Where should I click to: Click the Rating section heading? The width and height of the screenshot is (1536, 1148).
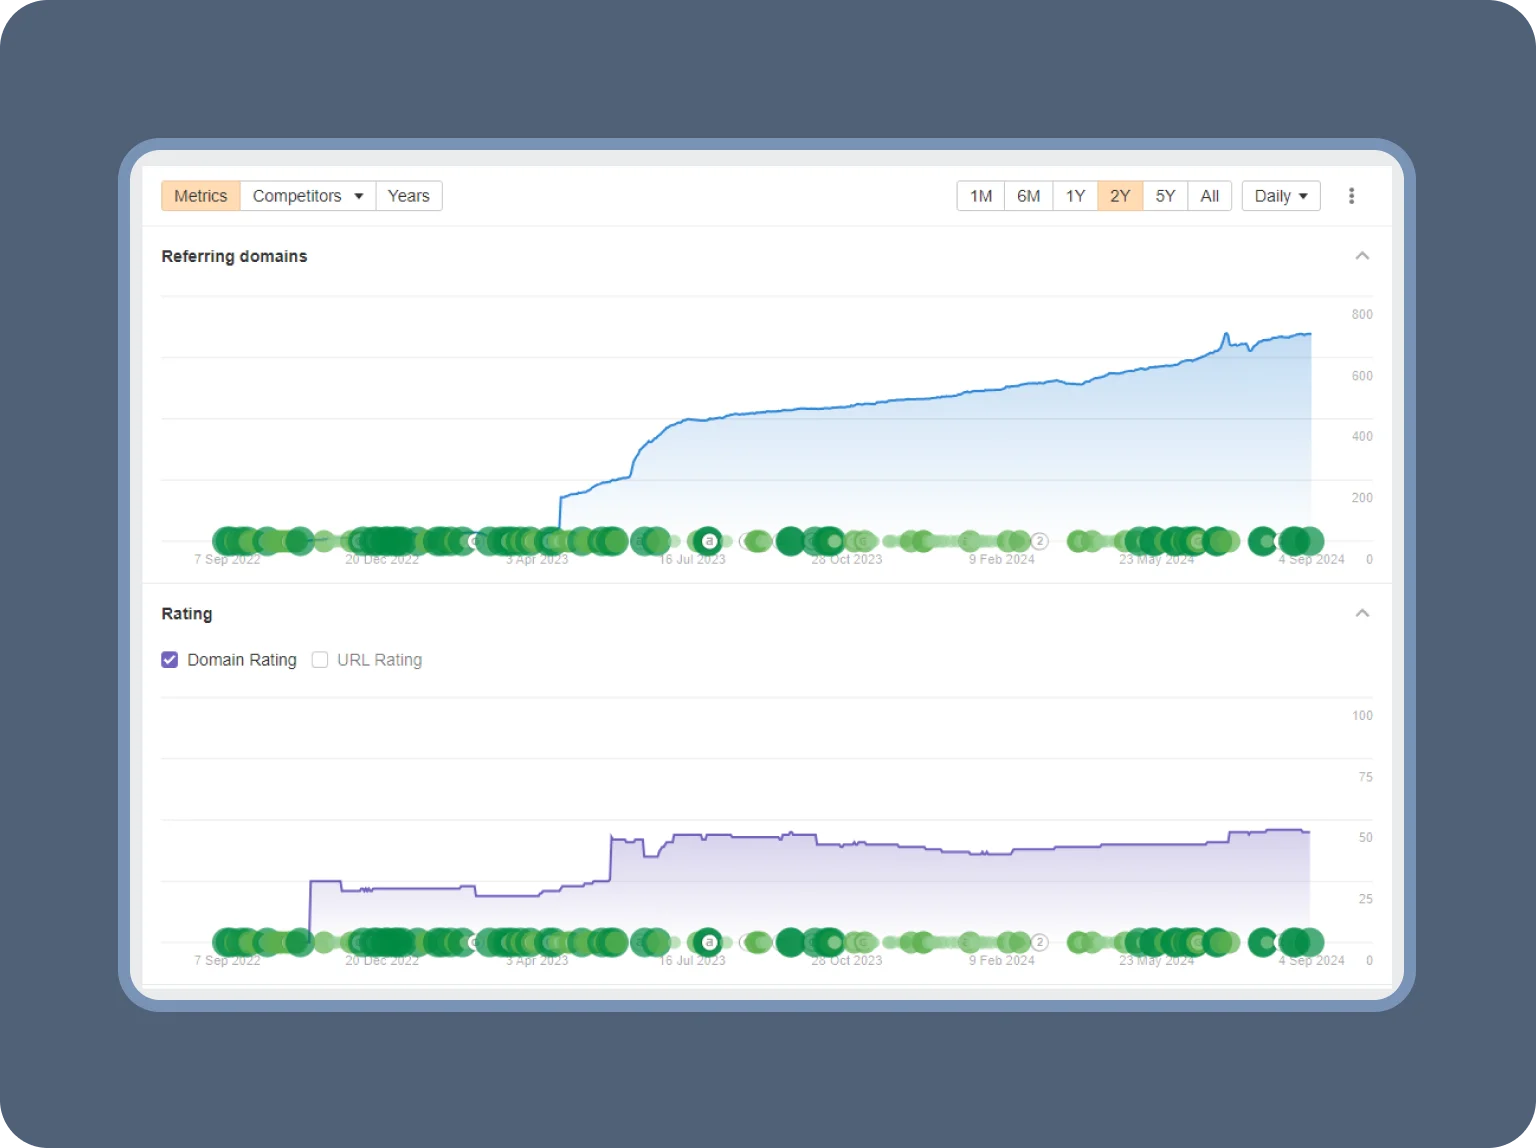click(x=187, y=613)
